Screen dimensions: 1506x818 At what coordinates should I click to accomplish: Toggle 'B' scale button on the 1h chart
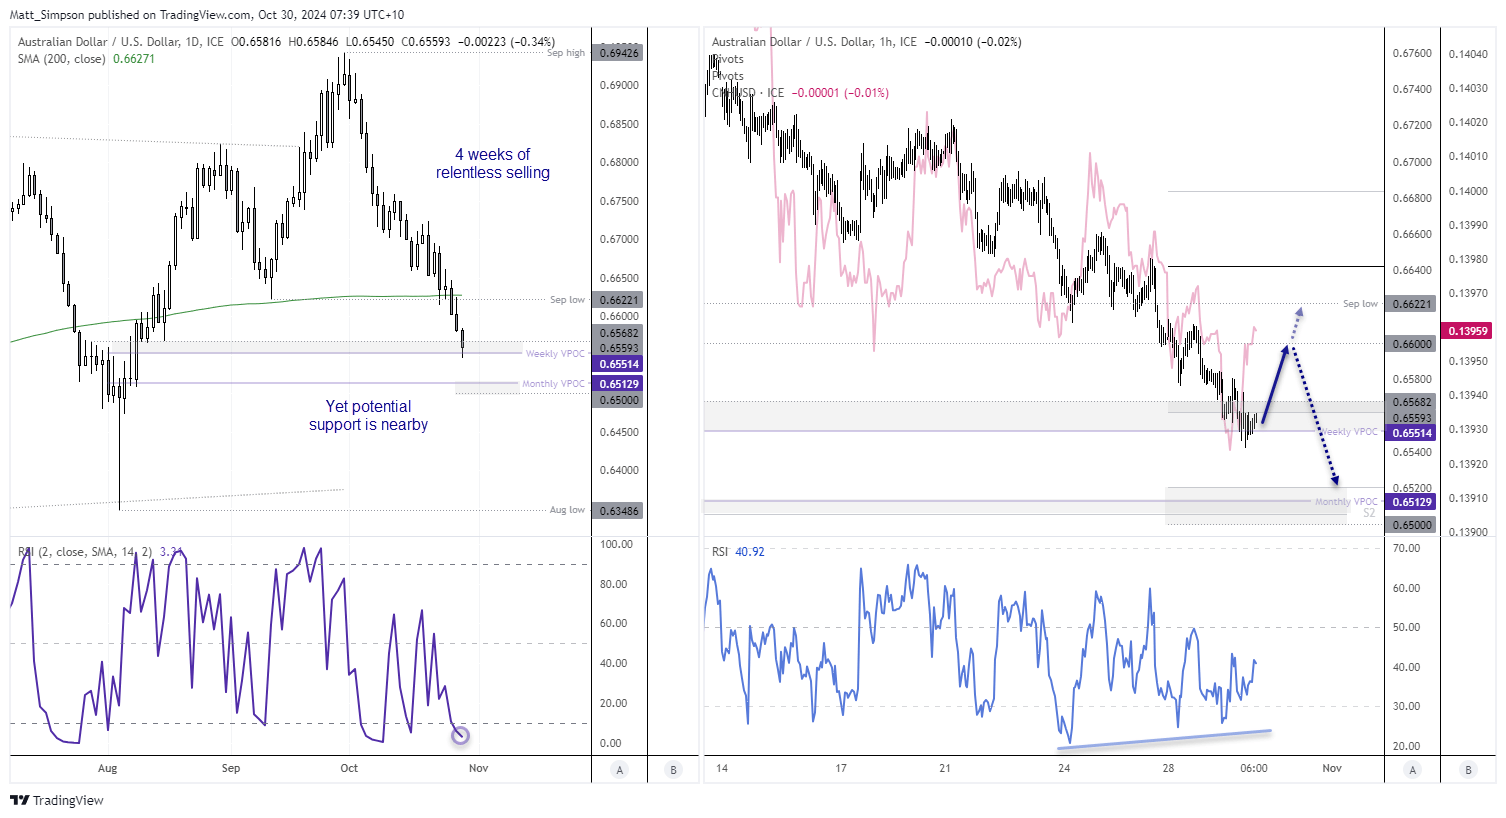click(1468, 769)
